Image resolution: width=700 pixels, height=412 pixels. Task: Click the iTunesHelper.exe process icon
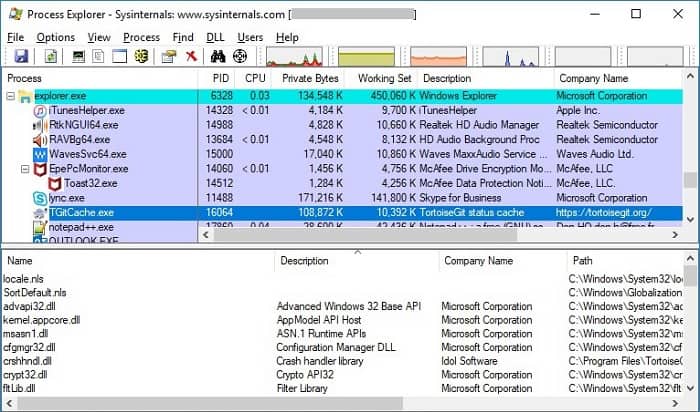click(40, 110)
